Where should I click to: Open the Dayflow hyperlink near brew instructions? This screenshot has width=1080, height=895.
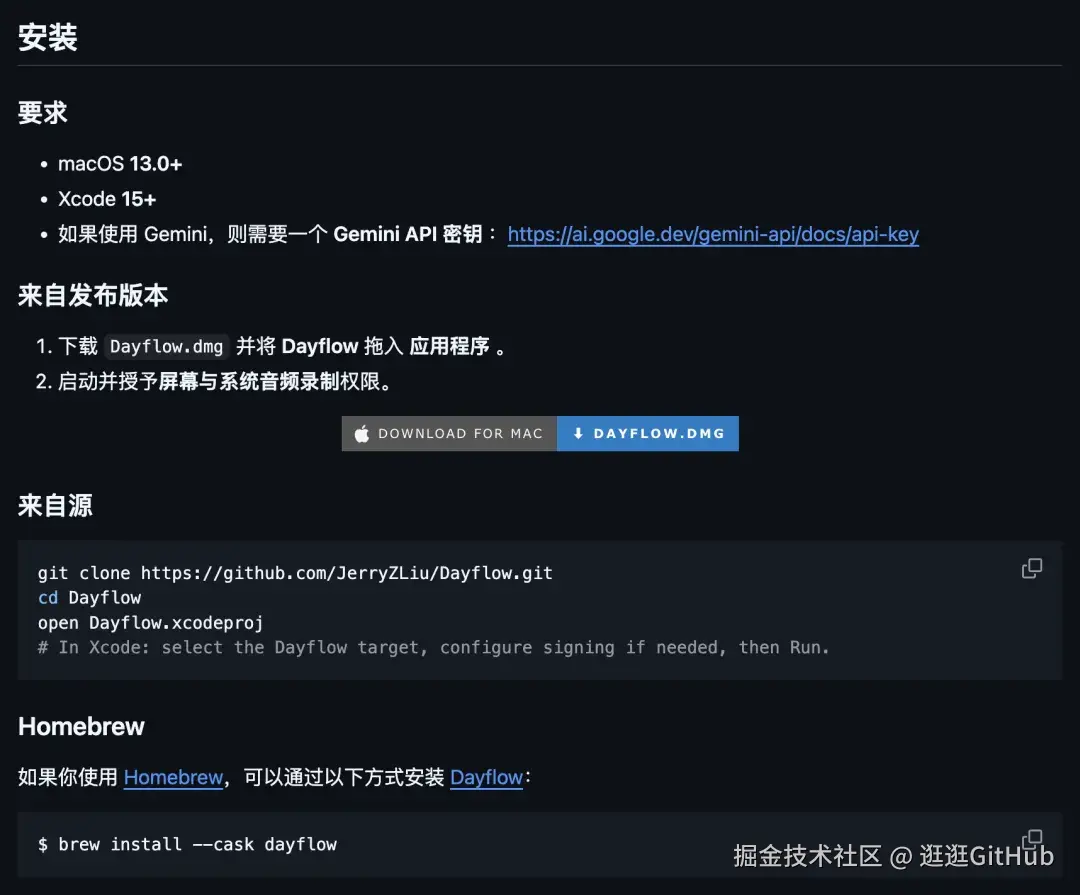click(487, 777)
